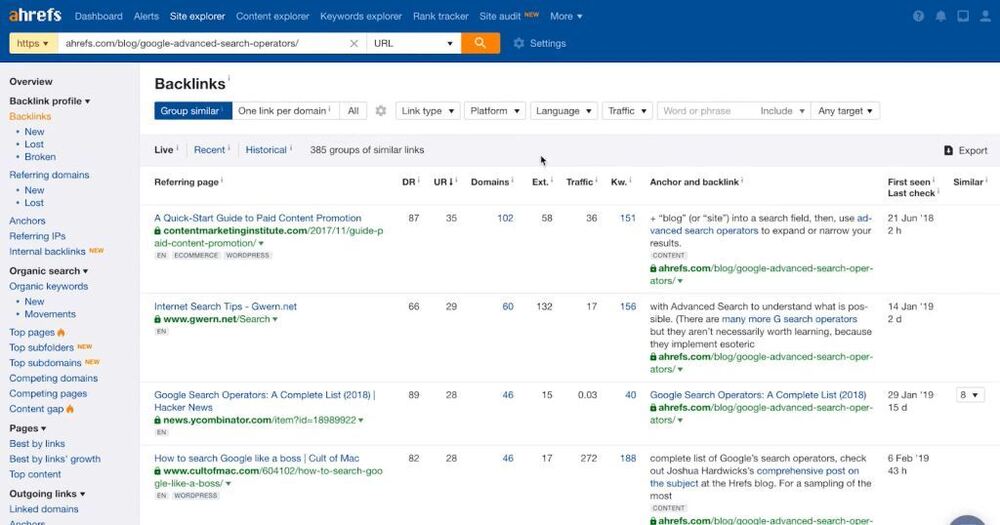This screenshot has width=1000, height=525.
Task: Open the Platform filter dropdown
Action: [495, 111]
